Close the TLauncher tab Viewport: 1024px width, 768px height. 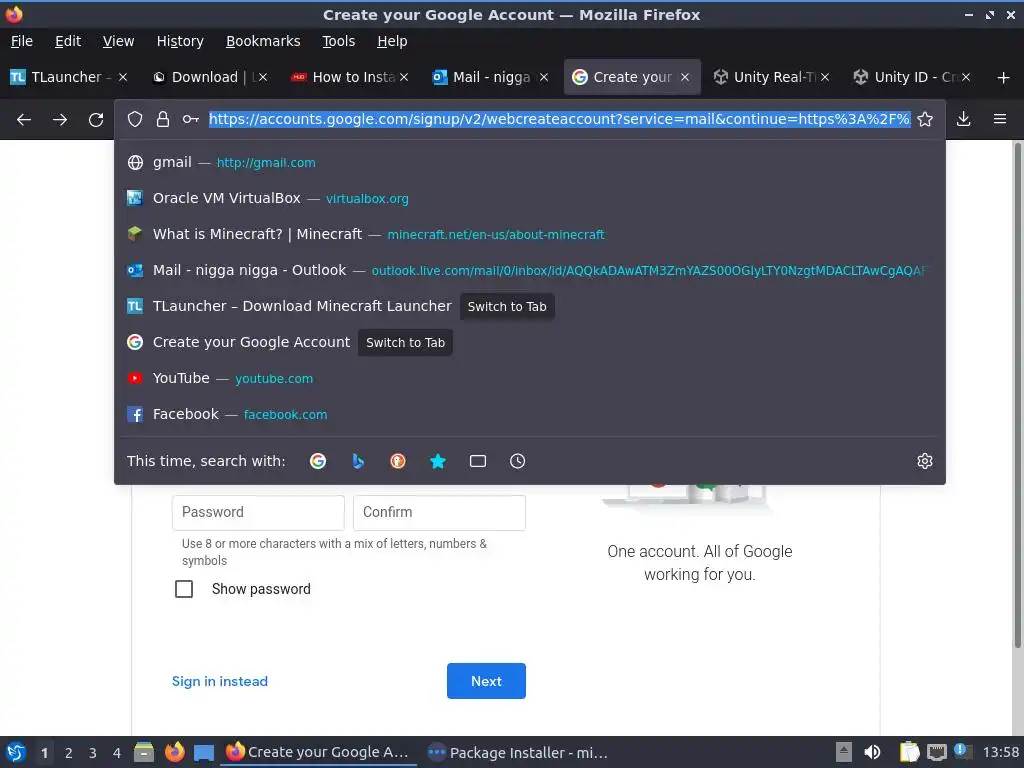coord(123,77)
